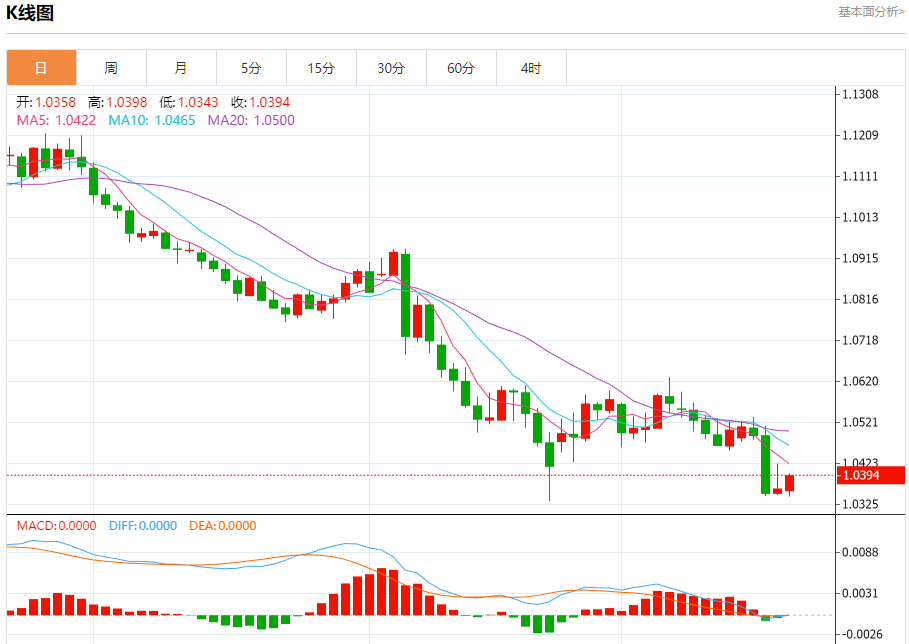This screenshot has width=909, height=644.
Task: Click the 1.1209 price axis label
Action: point(860,136)
